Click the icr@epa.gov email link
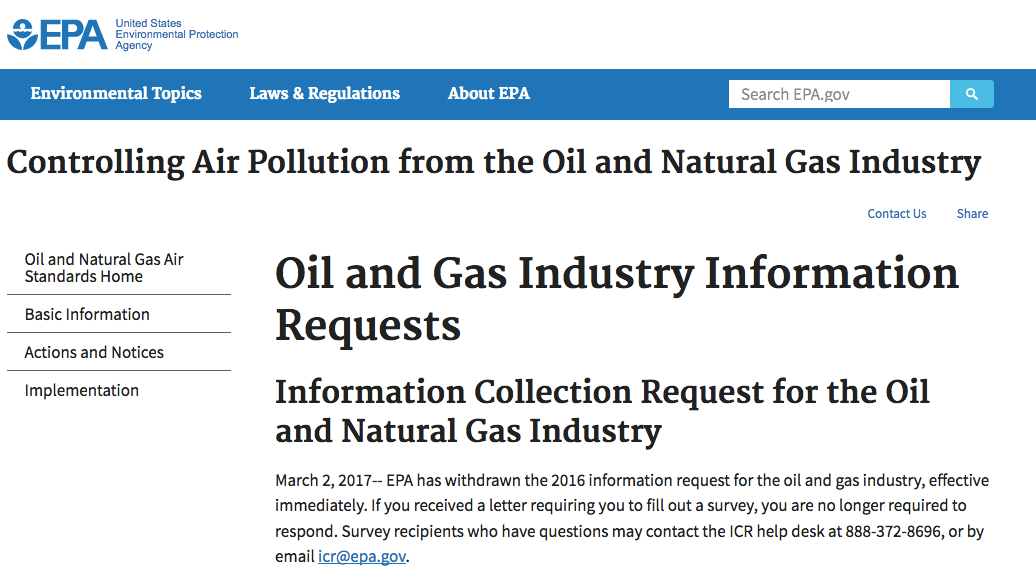 coord(361,557)
